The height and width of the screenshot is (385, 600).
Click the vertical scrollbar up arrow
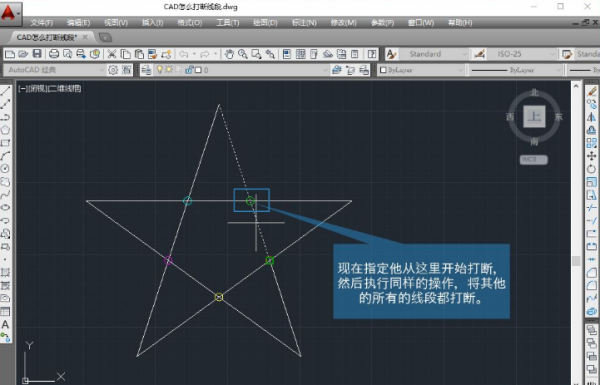pyautogui.click(x=576, y=86)
